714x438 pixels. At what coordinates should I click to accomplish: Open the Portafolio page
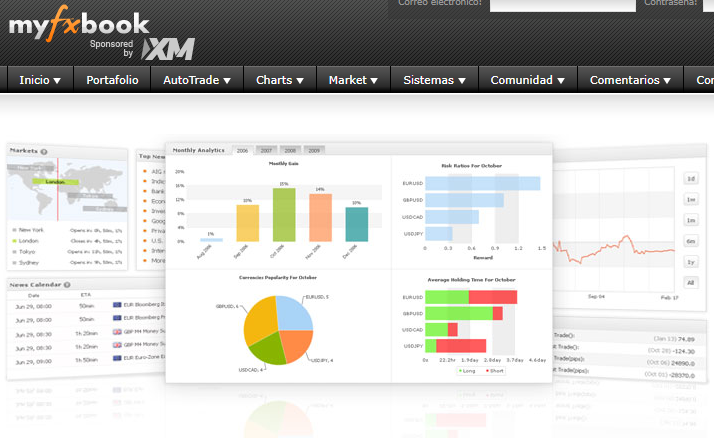[x=112, y=80]
